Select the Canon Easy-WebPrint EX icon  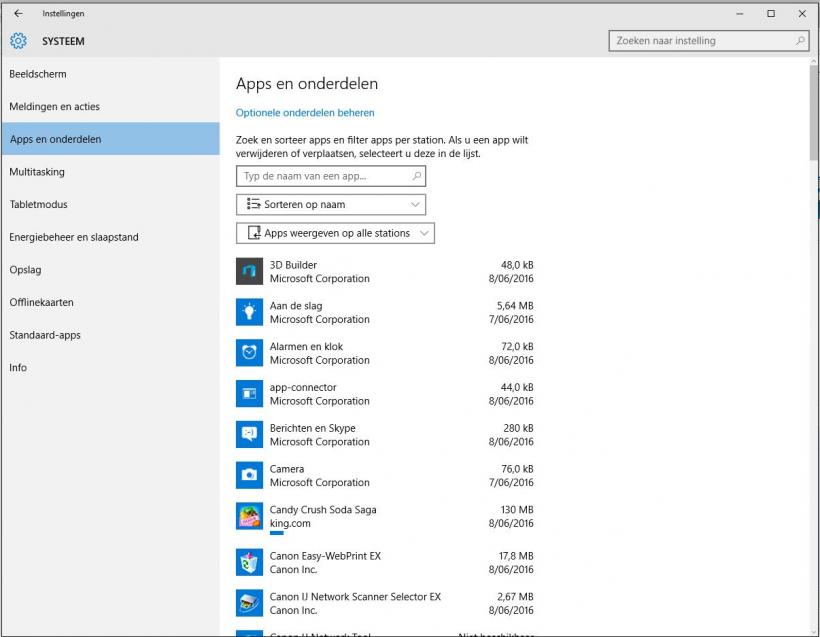pos(249,562)
